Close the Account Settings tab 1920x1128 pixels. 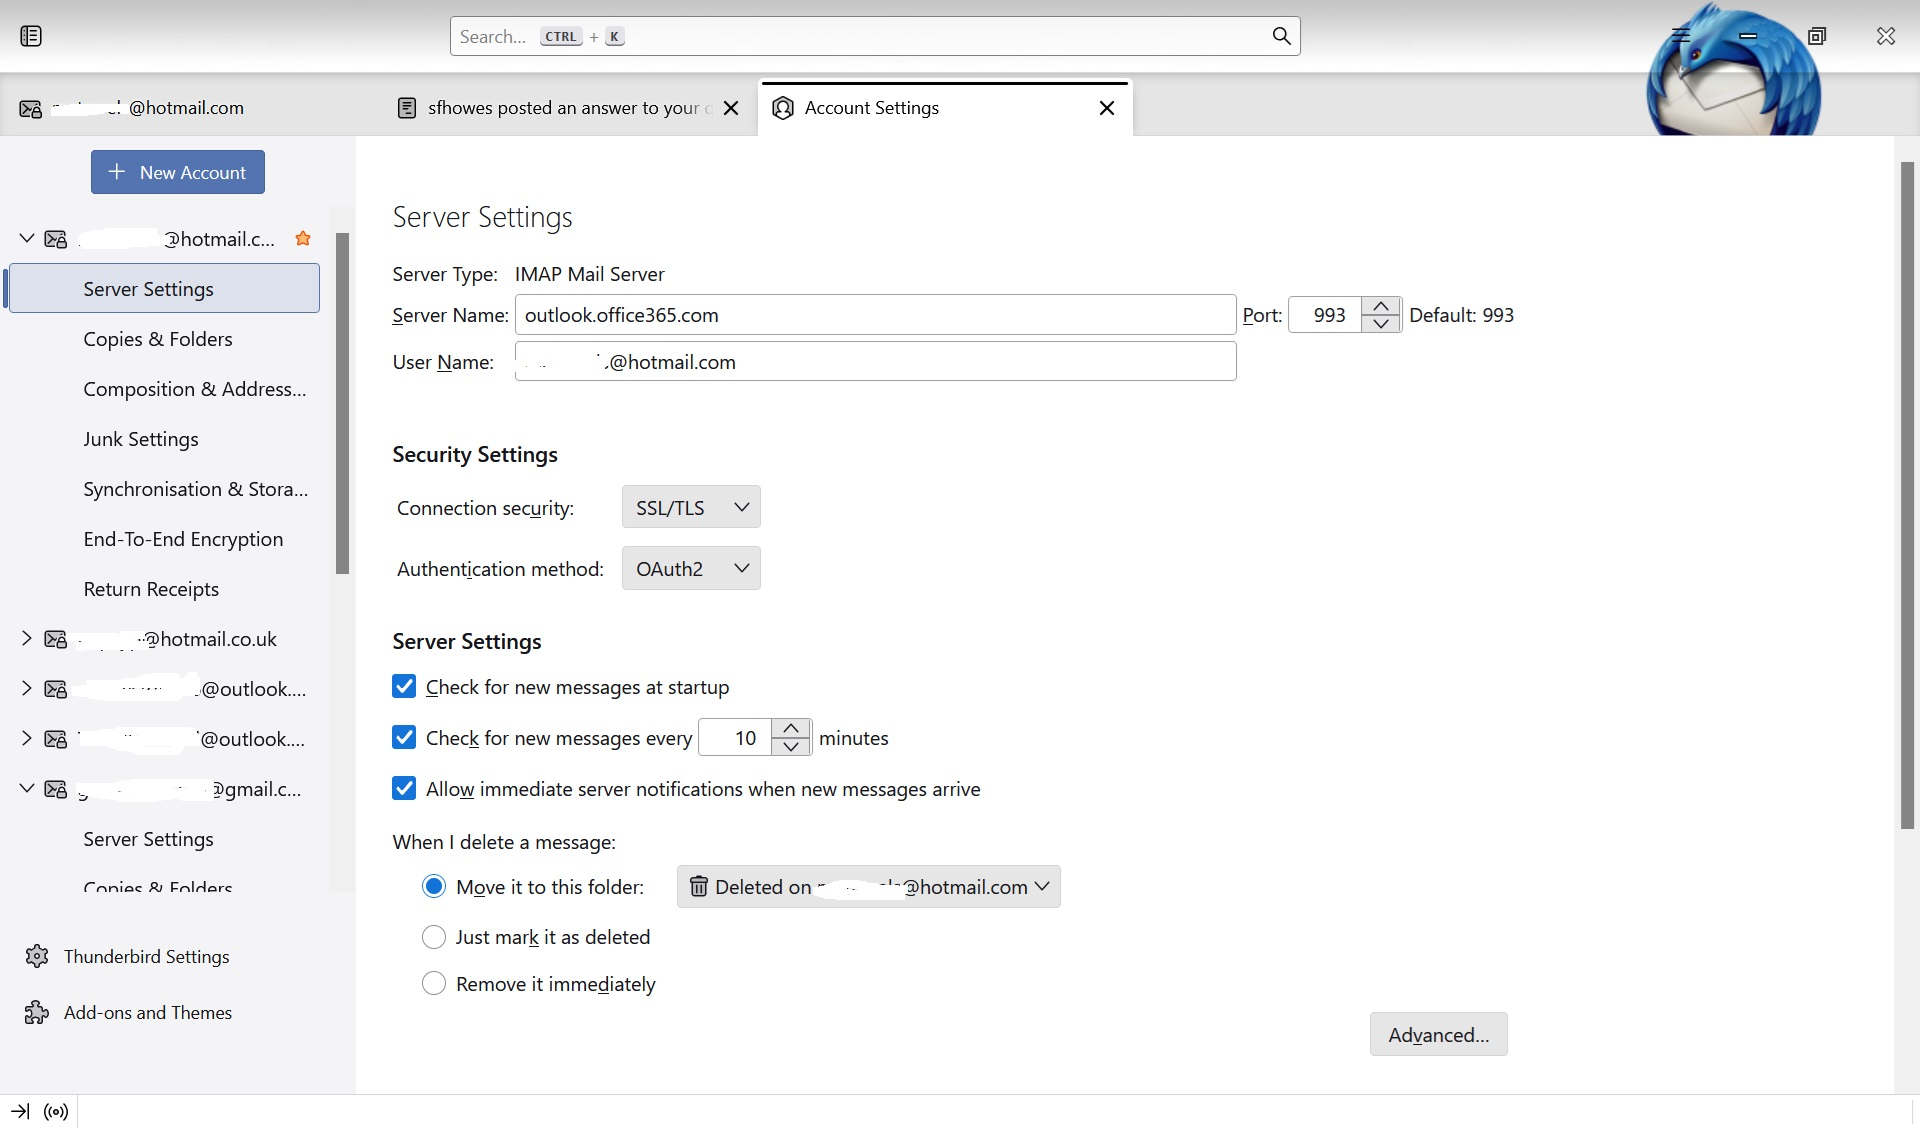(1107, 107)
